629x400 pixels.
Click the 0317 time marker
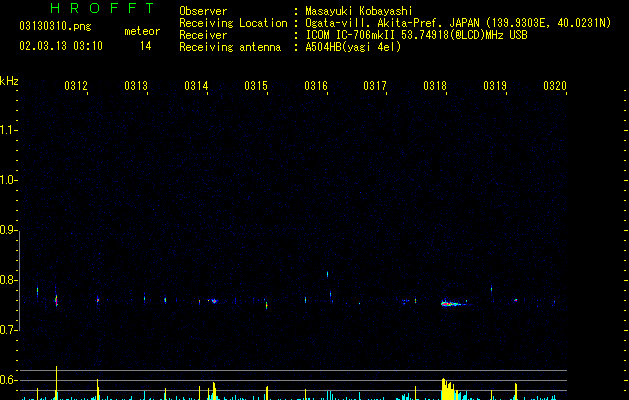[x=375, y=86]
